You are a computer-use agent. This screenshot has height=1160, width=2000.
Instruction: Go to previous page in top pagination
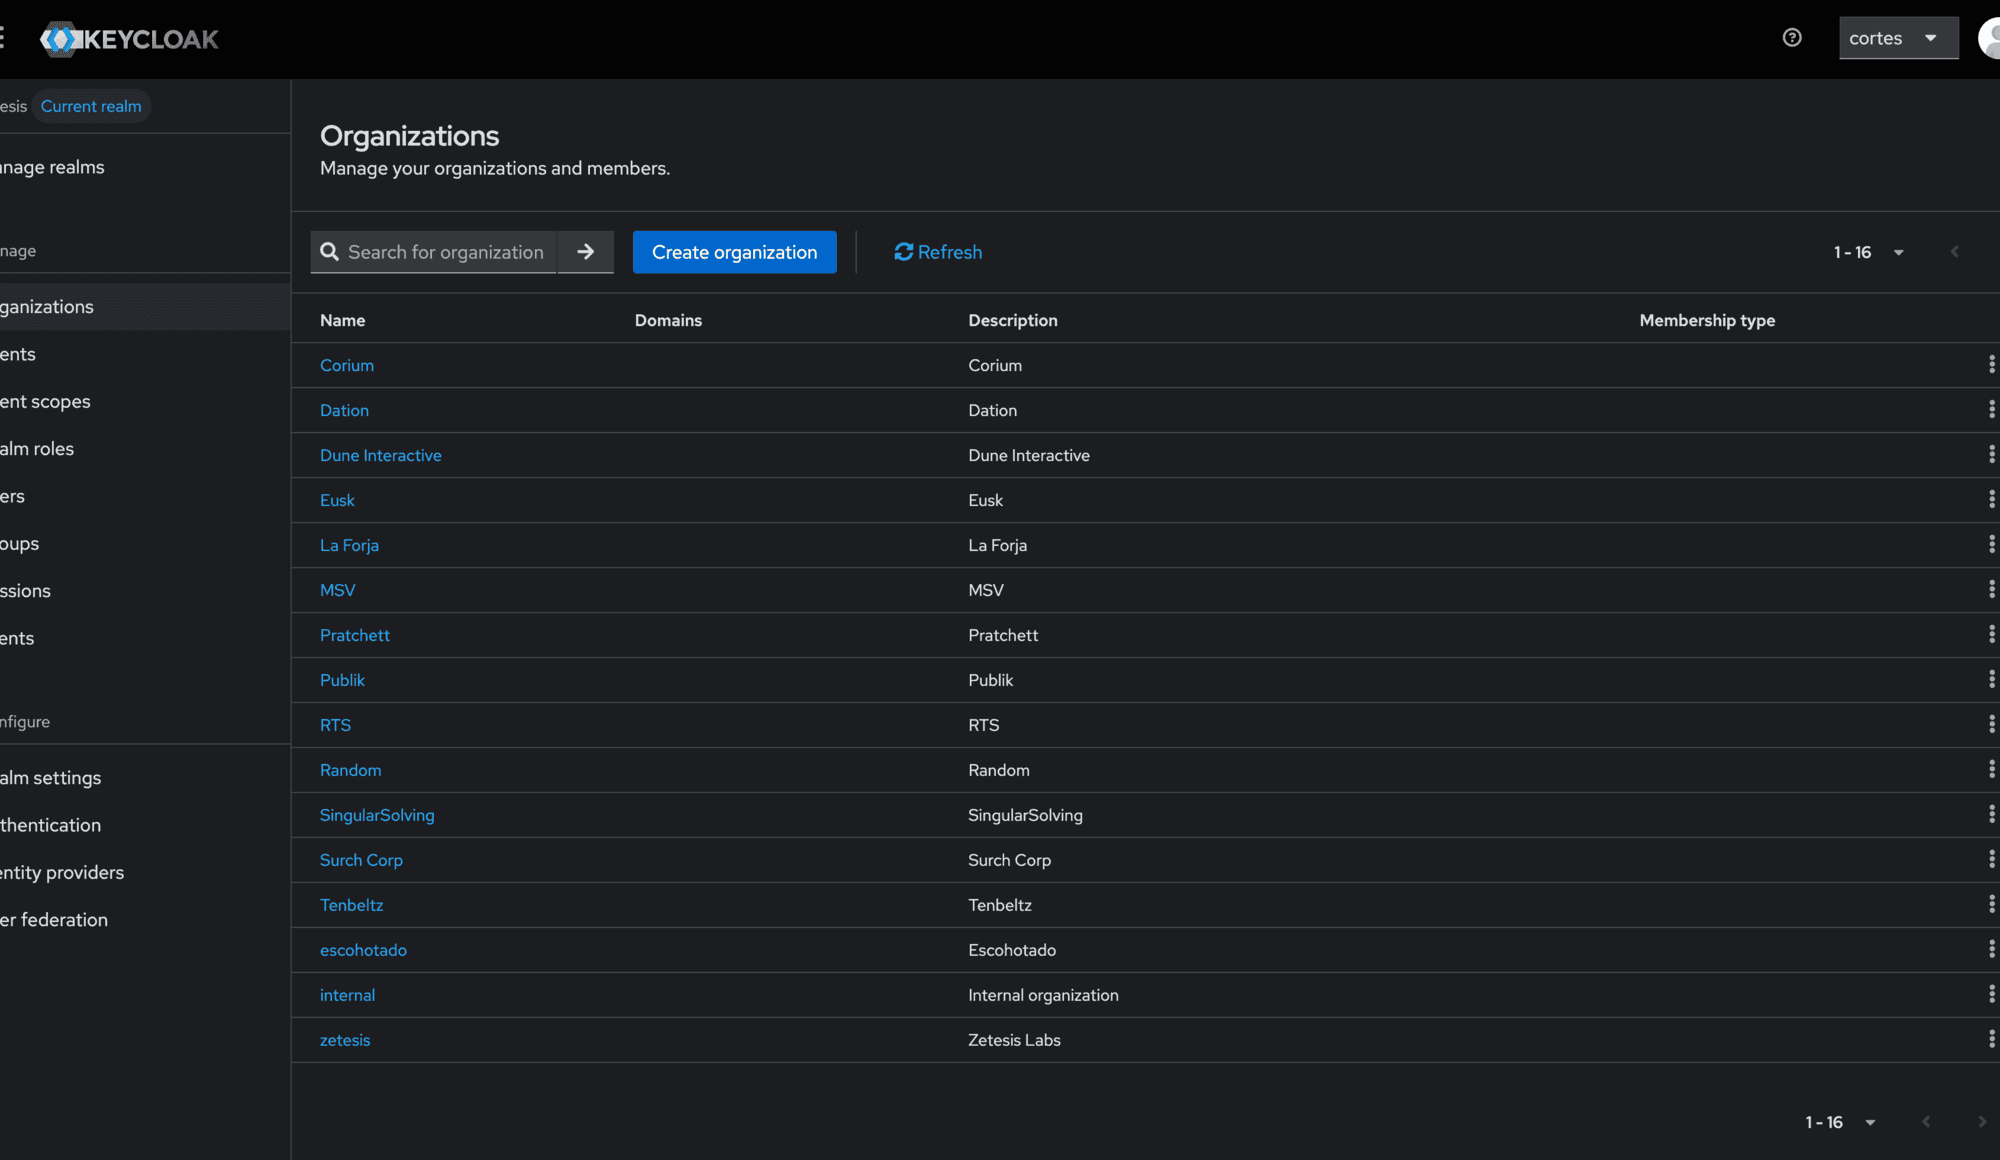(1954, 252)
